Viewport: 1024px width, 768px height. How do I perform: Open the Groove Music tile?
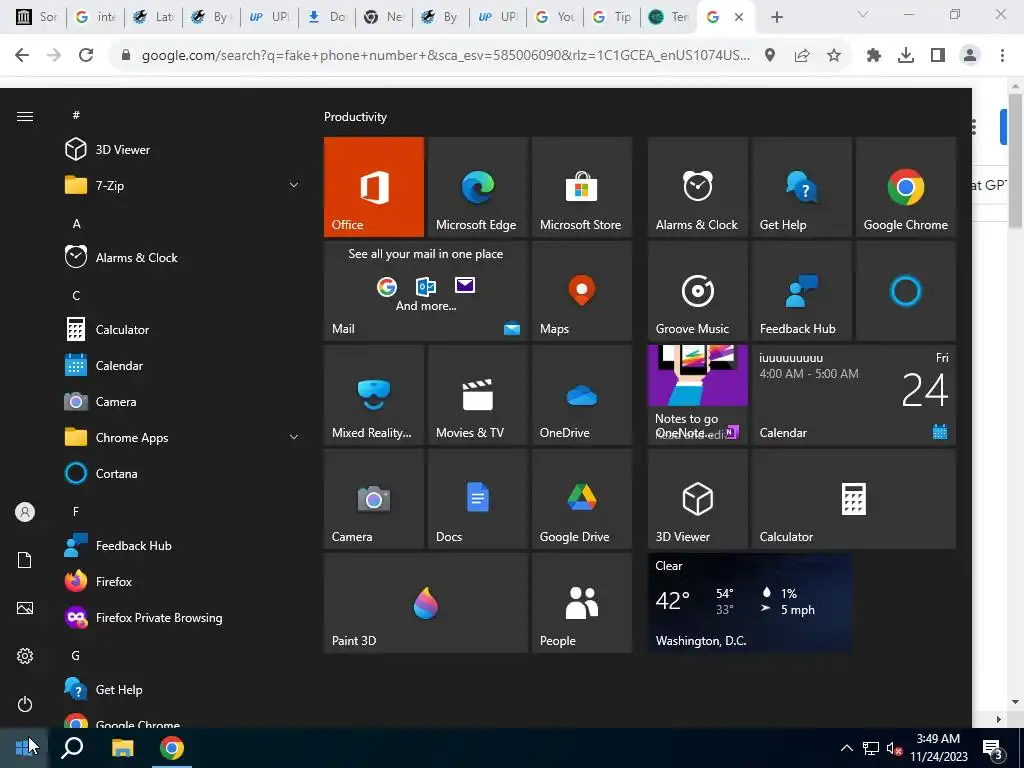coord(697,291)
